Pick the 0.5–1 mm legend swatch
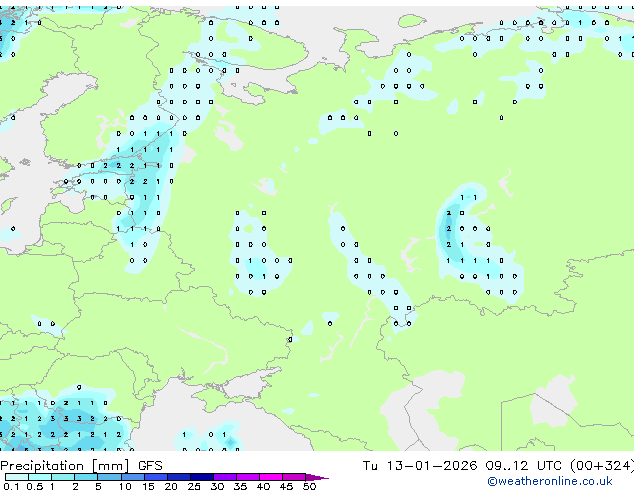This screenshot has width=634, height=490. tap(40, 477)
